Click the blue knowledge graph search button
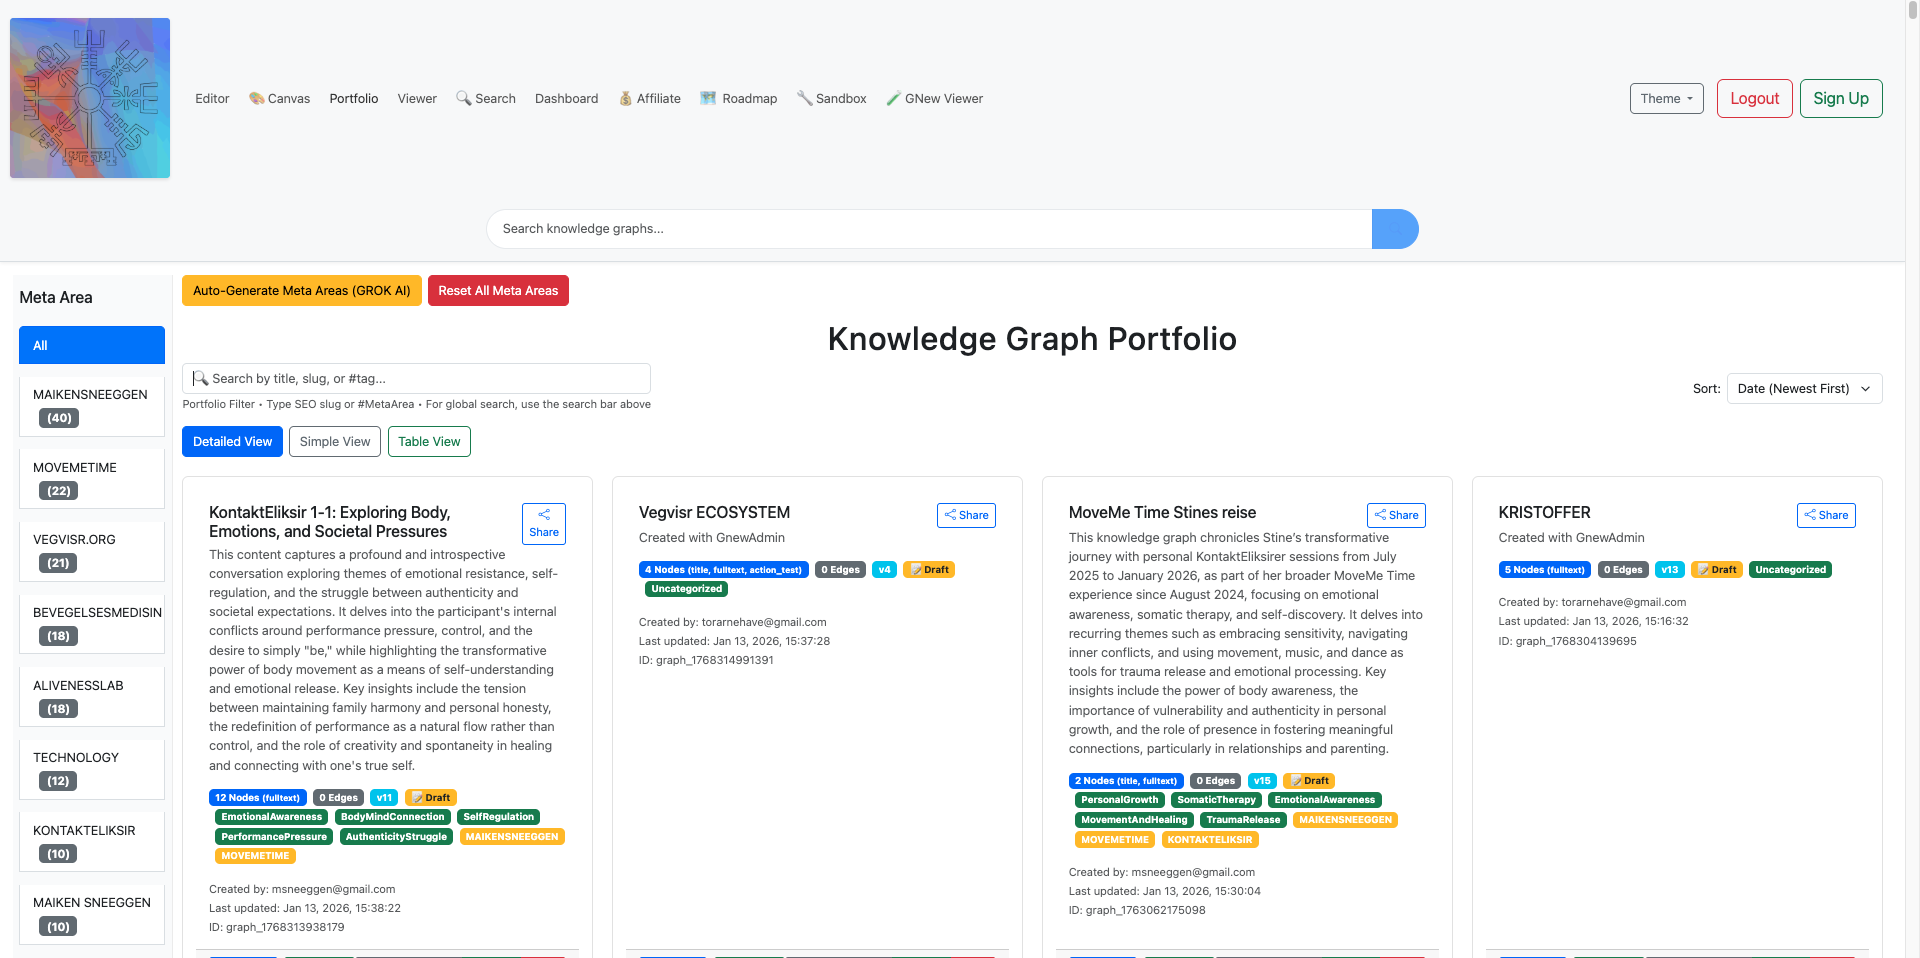Viewport: 1920px width, 958px height. coord(1394,229)
